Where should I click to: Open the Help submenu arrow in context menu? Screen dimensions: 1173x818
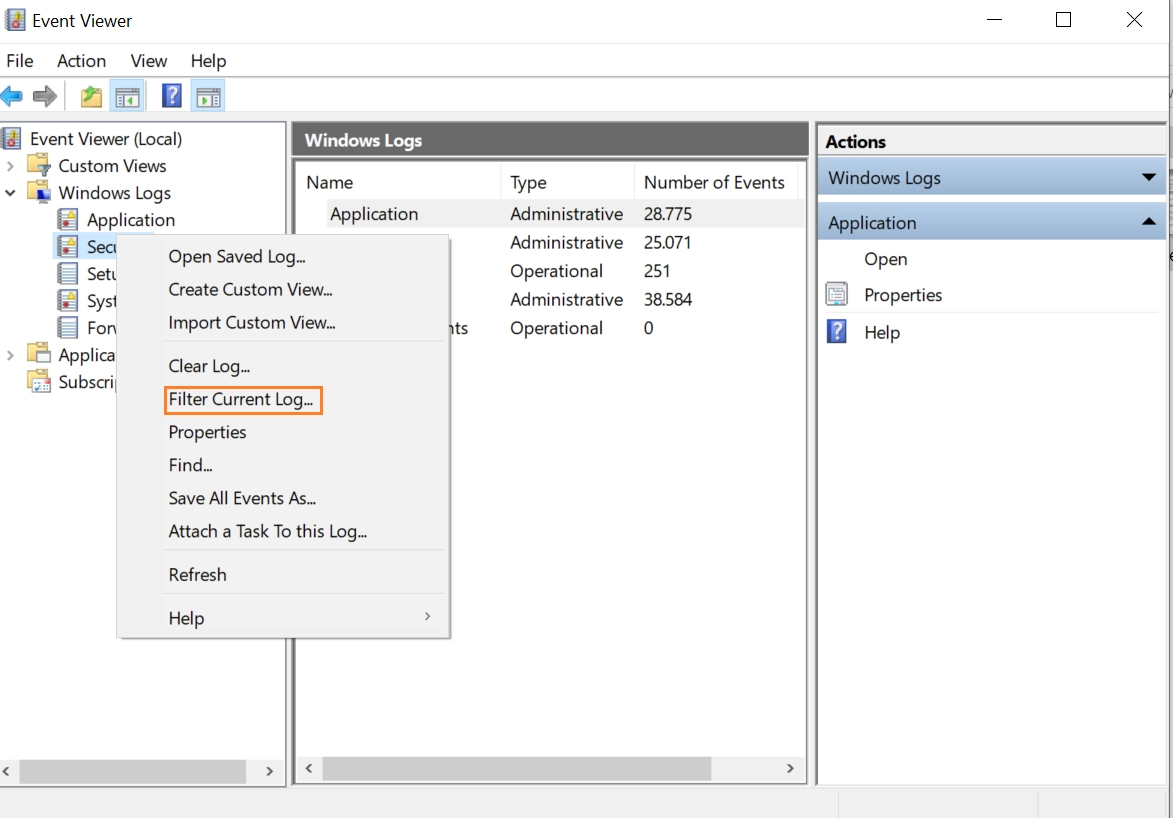coord(427,616)
